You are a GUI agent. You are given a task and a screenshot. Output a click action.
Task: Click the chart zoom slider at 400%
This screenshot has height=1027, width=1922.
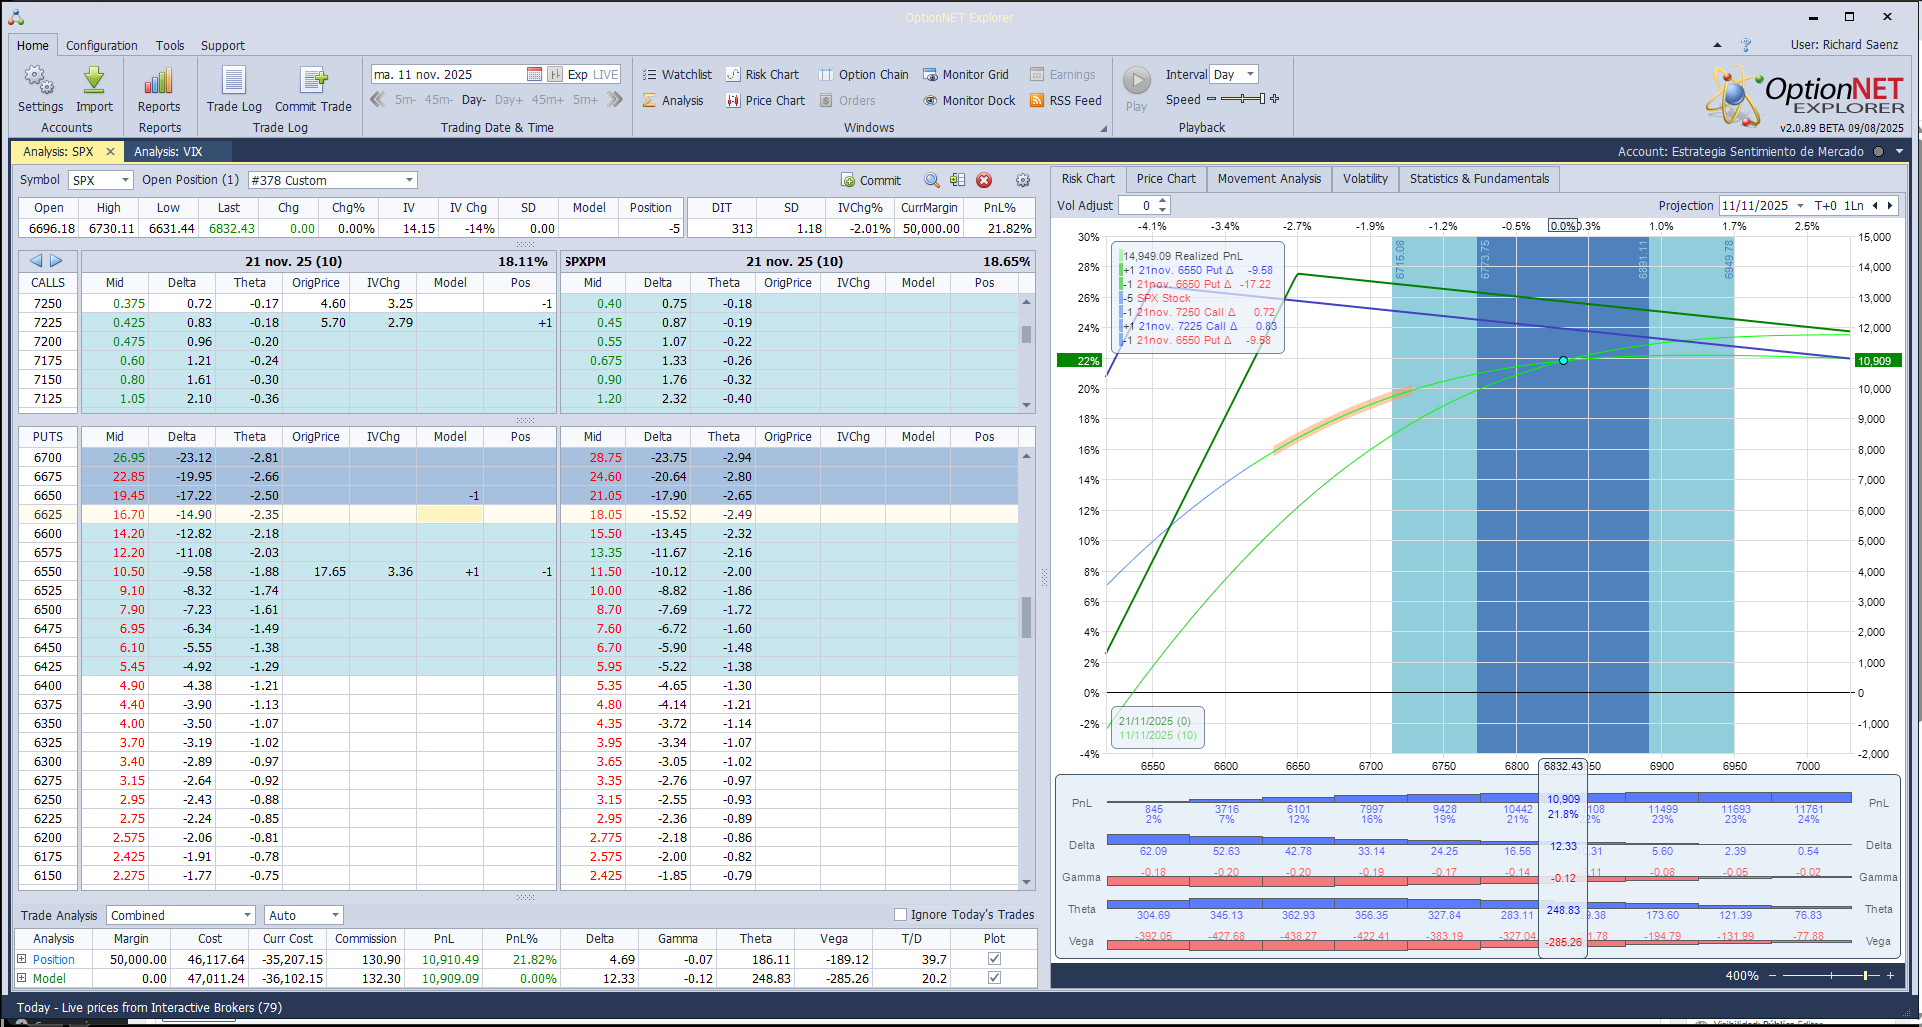tap(1830, 975)
